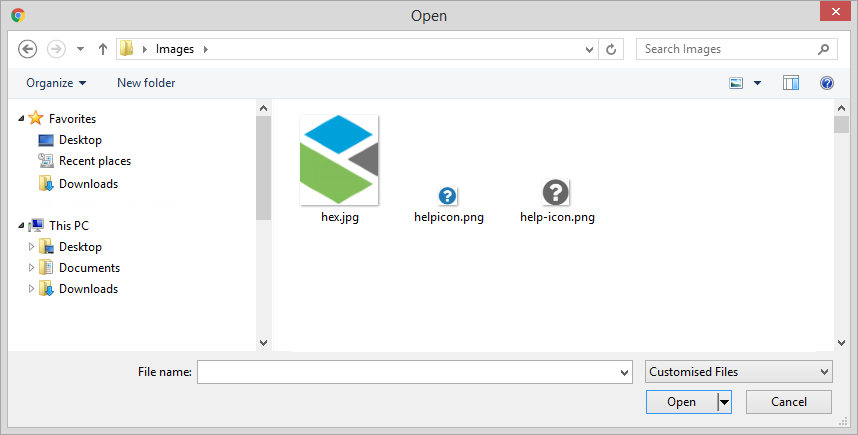Click the search magnifier icon
The height and width of the screenshot is (435, 858).
(x=824, y=49)
